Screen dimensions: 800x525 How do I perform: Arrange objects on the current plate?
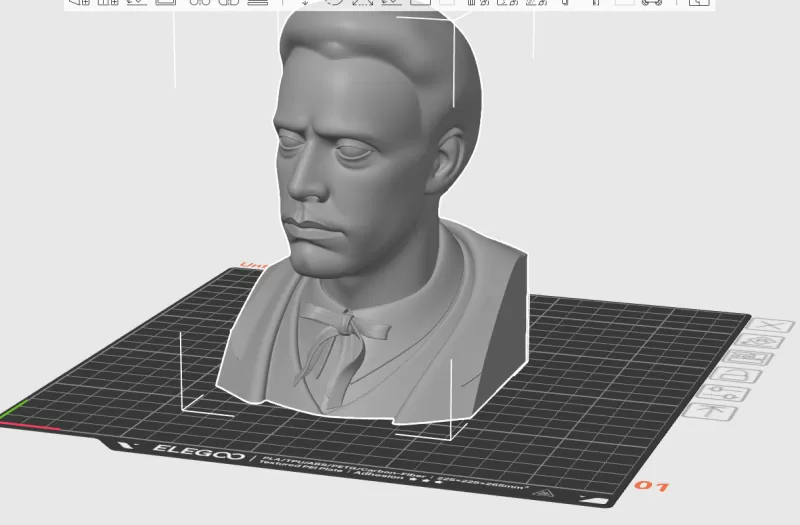750,358
